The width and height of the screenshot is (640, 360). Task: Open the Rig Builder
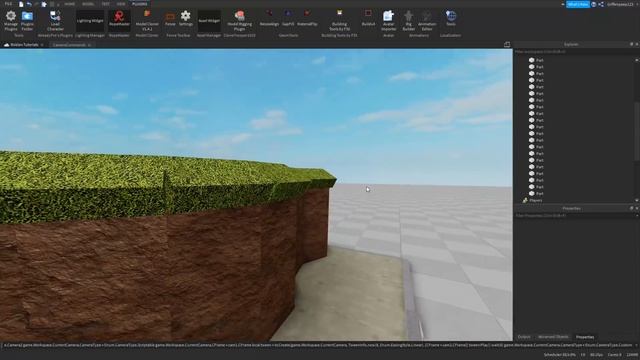point(409,21)
